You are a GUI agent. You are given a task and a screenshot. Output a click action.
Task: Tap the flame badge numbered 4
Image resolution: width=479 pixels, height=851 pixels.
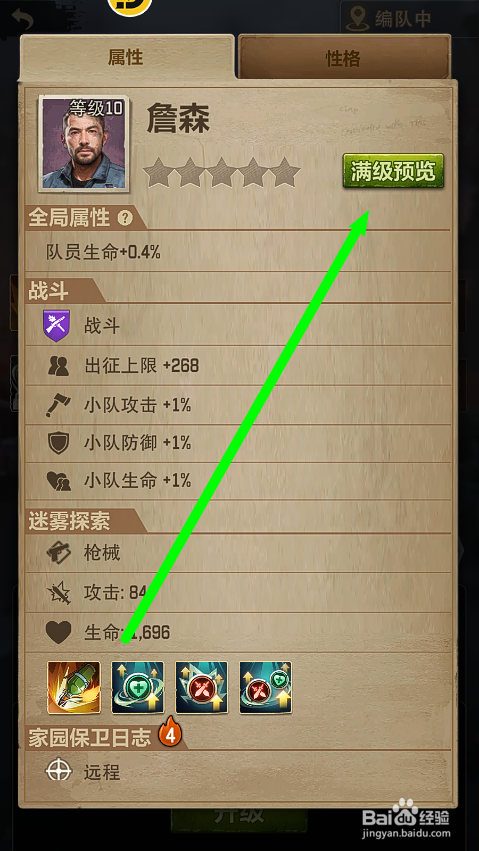(x=170, y=734)
